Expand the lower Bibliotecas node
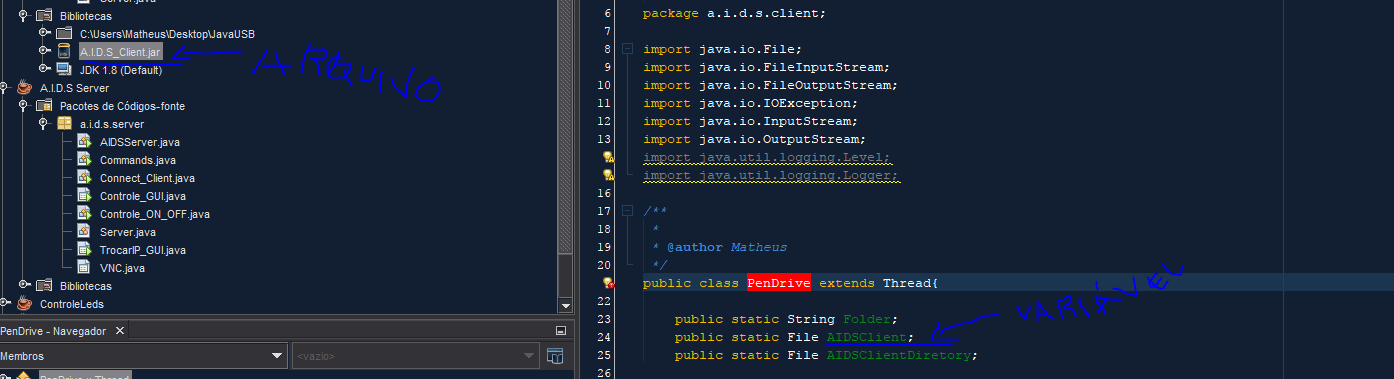The height and width of the screenshot is (379, 1394). pos(24,285)
